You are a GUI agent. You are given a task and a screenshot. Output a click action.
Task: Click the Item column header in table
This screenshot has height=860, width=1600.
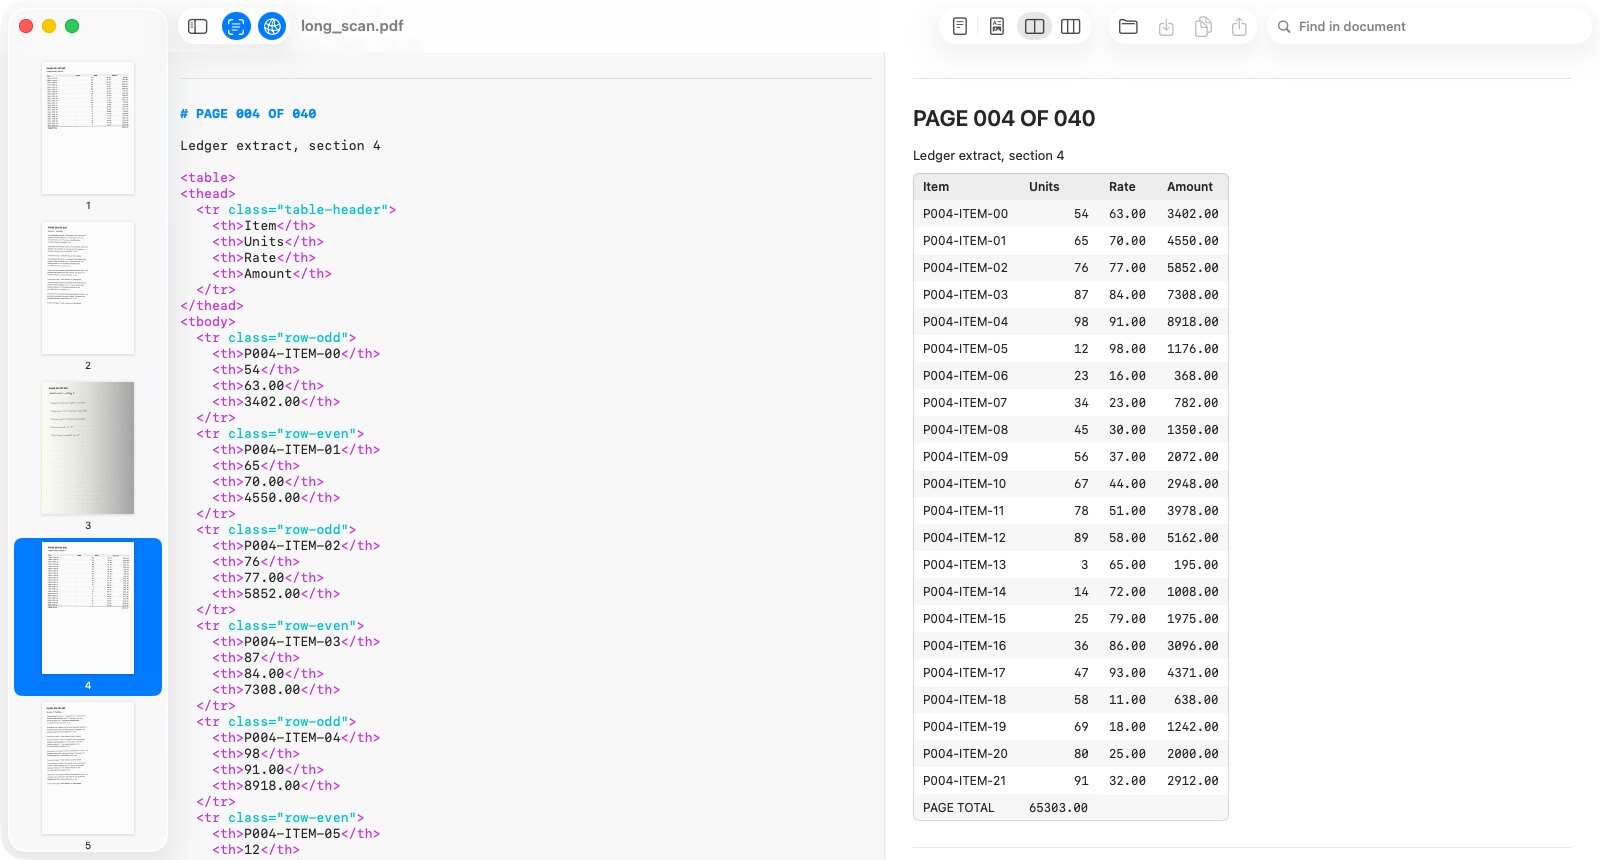click(x=936, y=187)
